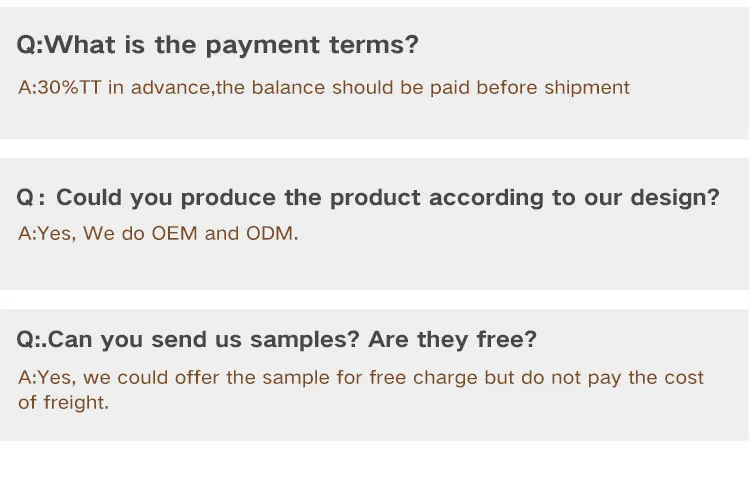Click the word "samples" in the third question

(x=304, y=340)
